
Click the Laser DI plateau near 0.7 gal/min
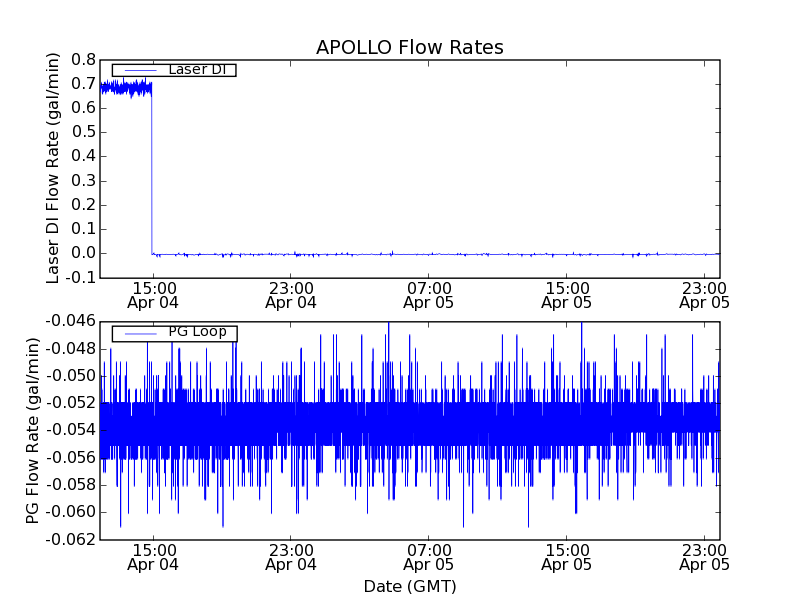[x=125, y=88]
